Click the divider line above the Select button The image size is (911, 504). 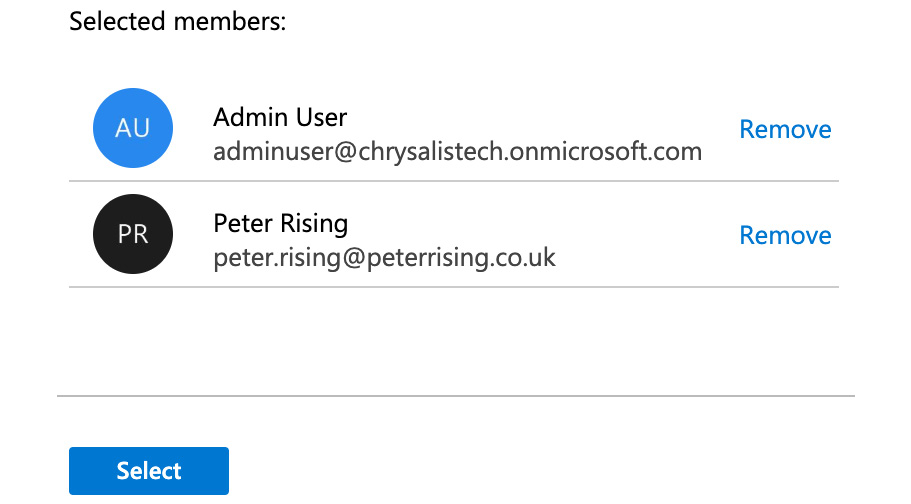[x=456, y=396]
